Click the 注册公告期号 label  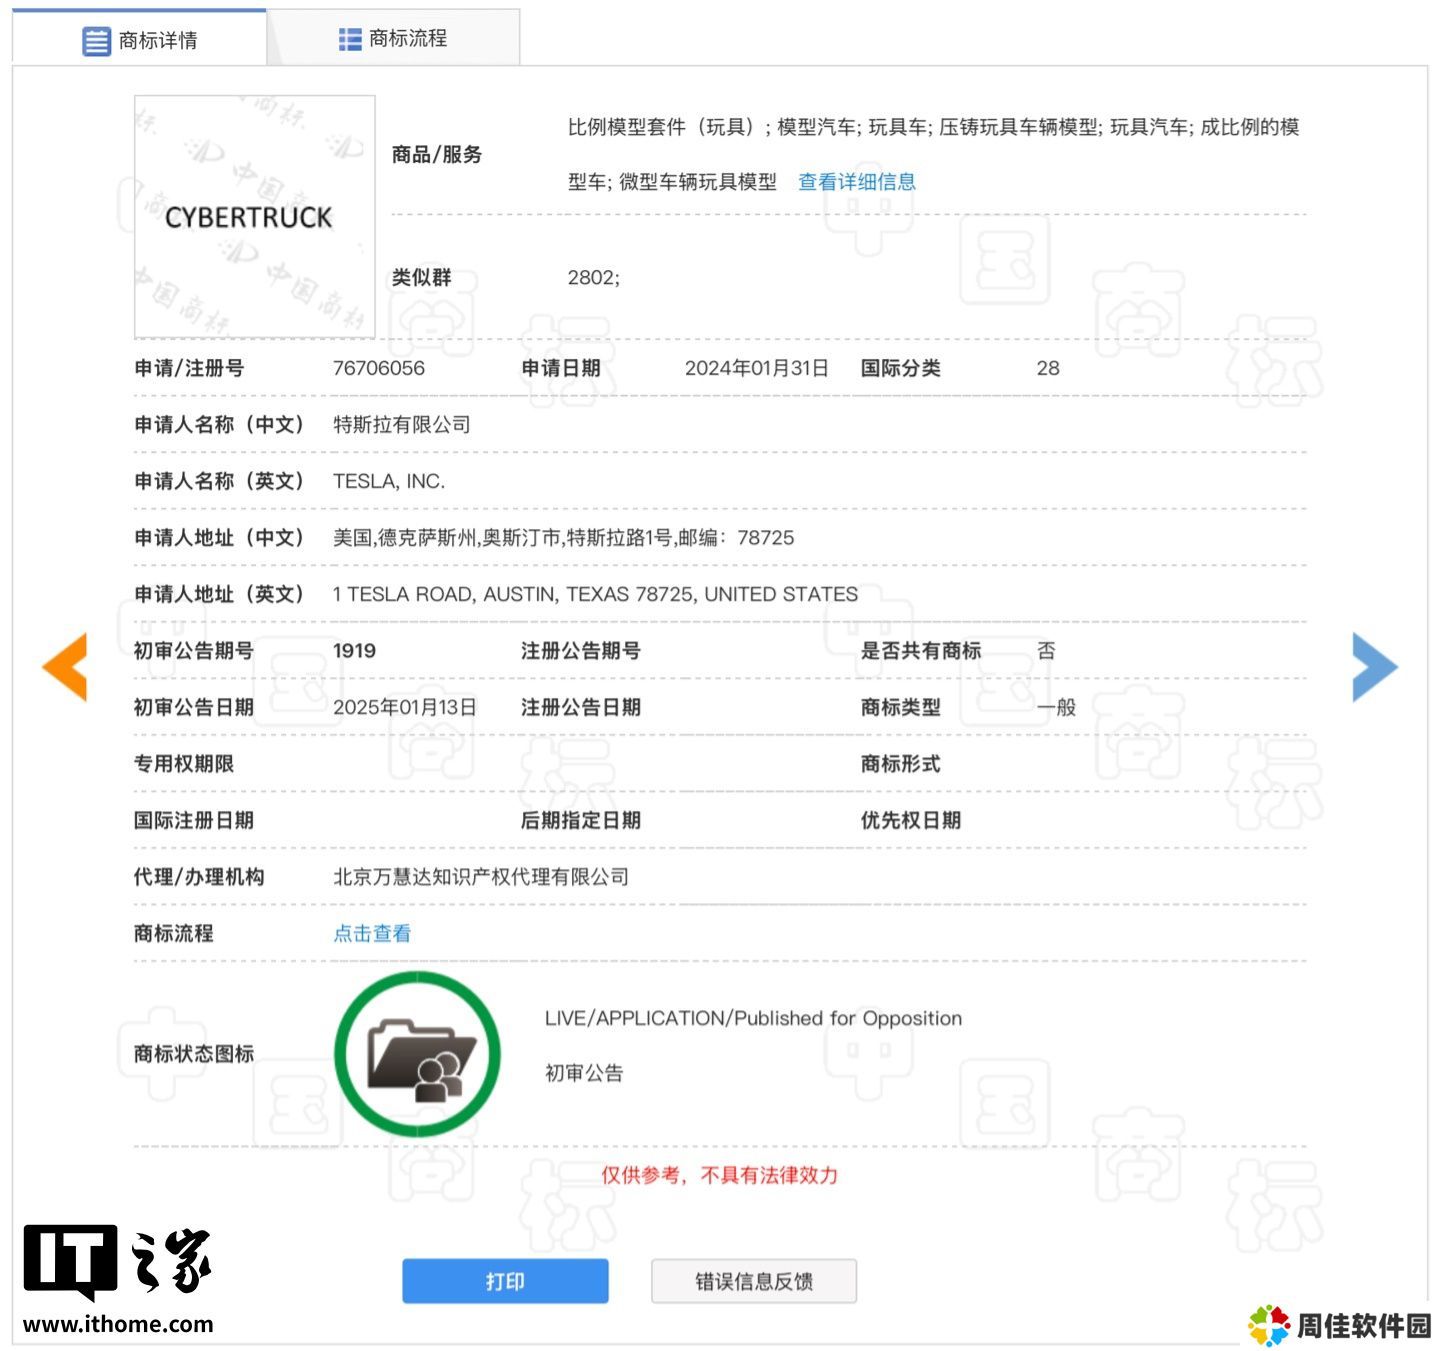581,651
